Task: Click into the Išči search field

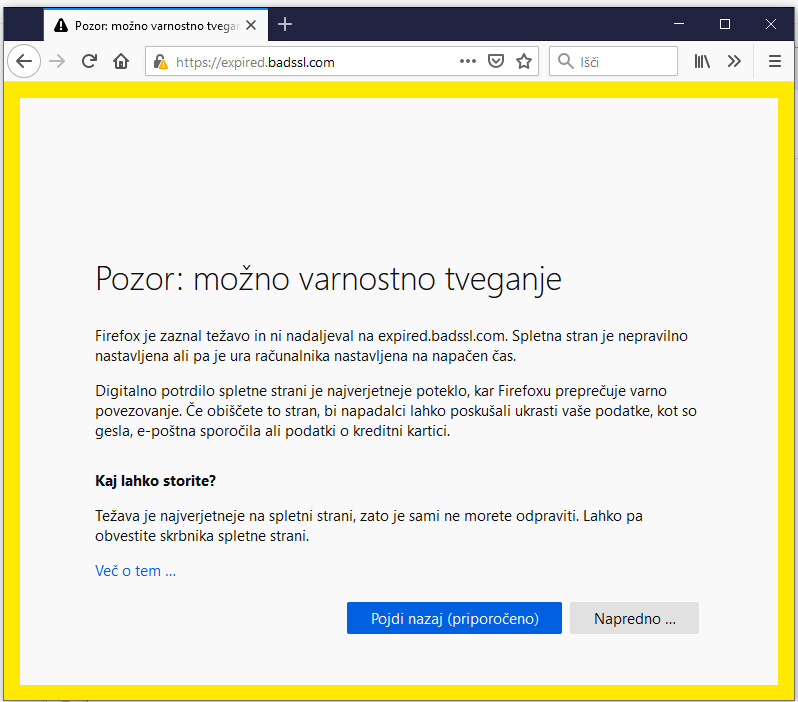Action: tap(613, 62)
